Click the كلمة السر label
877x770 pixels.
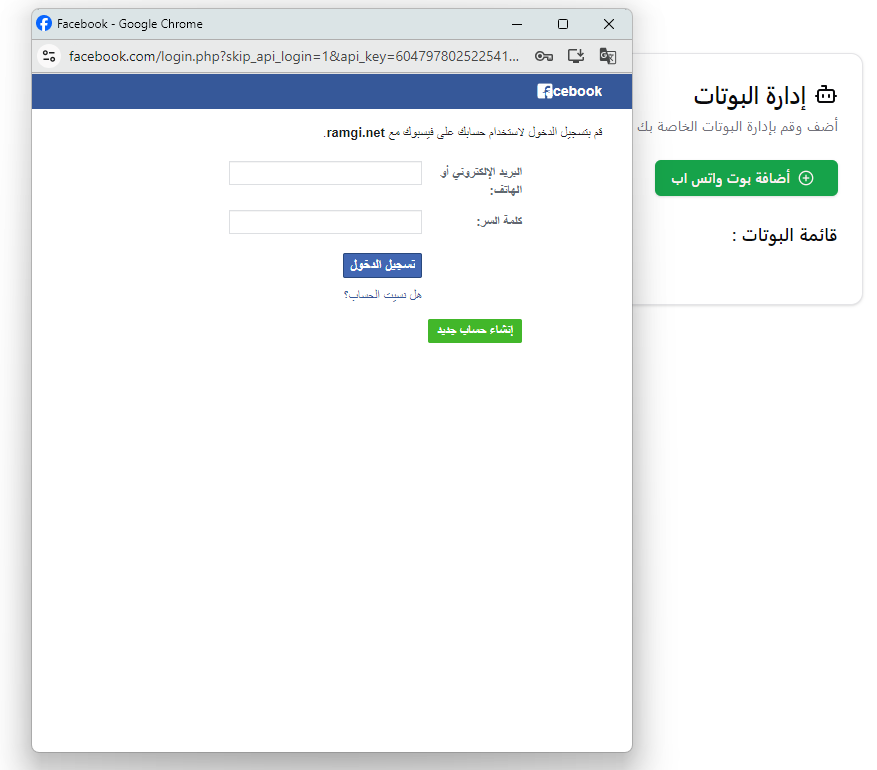[x=499, y=221]
